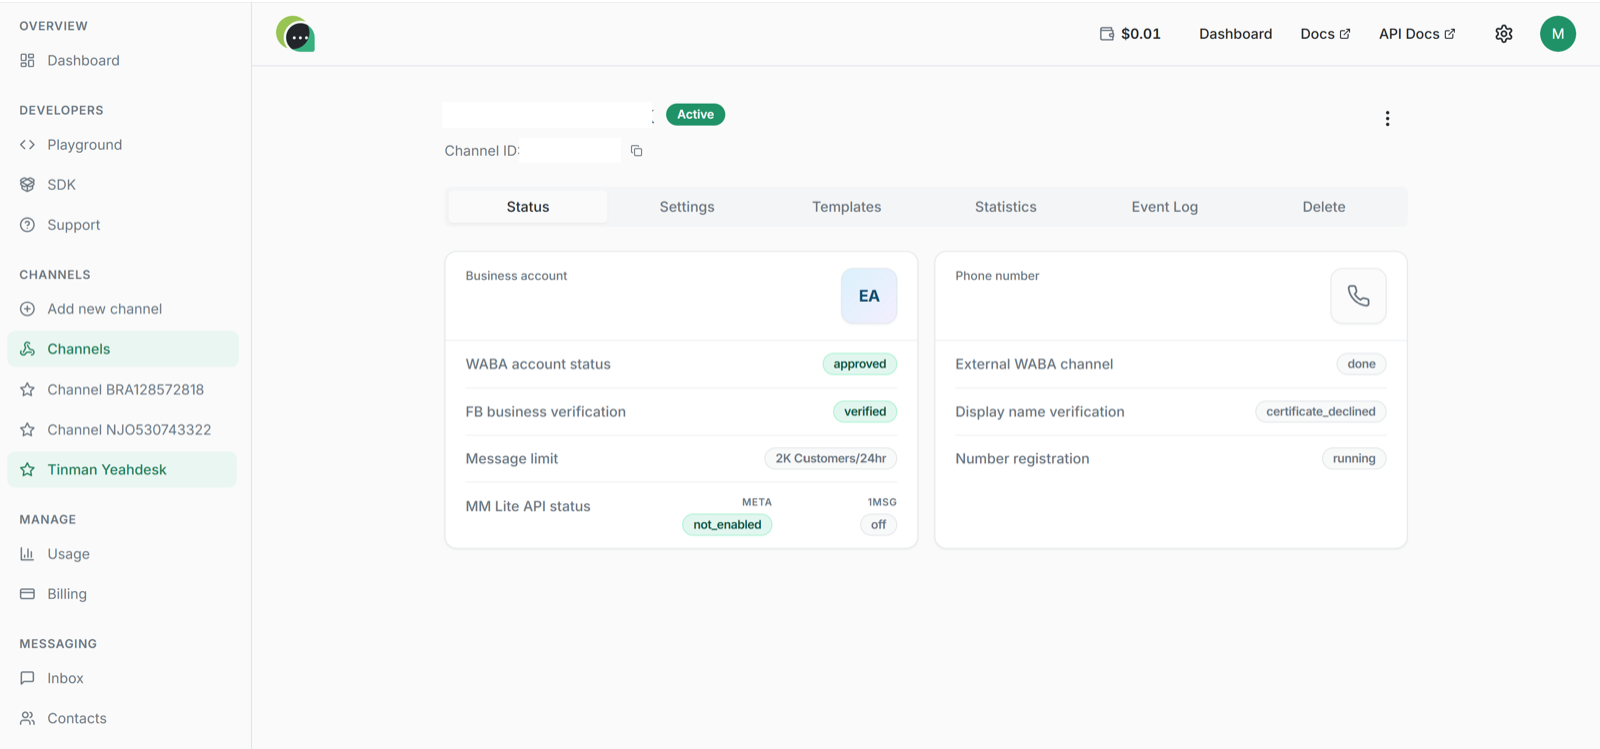
Task: Click the Dashboard grid icon in sidebar
Action: 27,61
